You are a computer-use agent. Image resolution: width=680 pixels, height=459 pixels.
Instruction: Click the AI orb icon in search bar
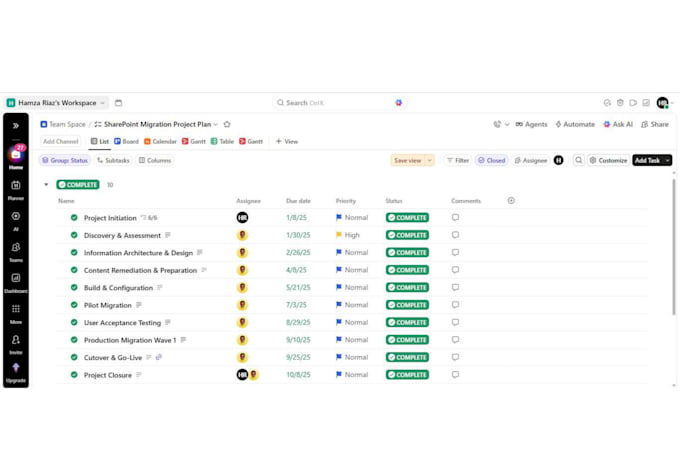pos(399,103)
